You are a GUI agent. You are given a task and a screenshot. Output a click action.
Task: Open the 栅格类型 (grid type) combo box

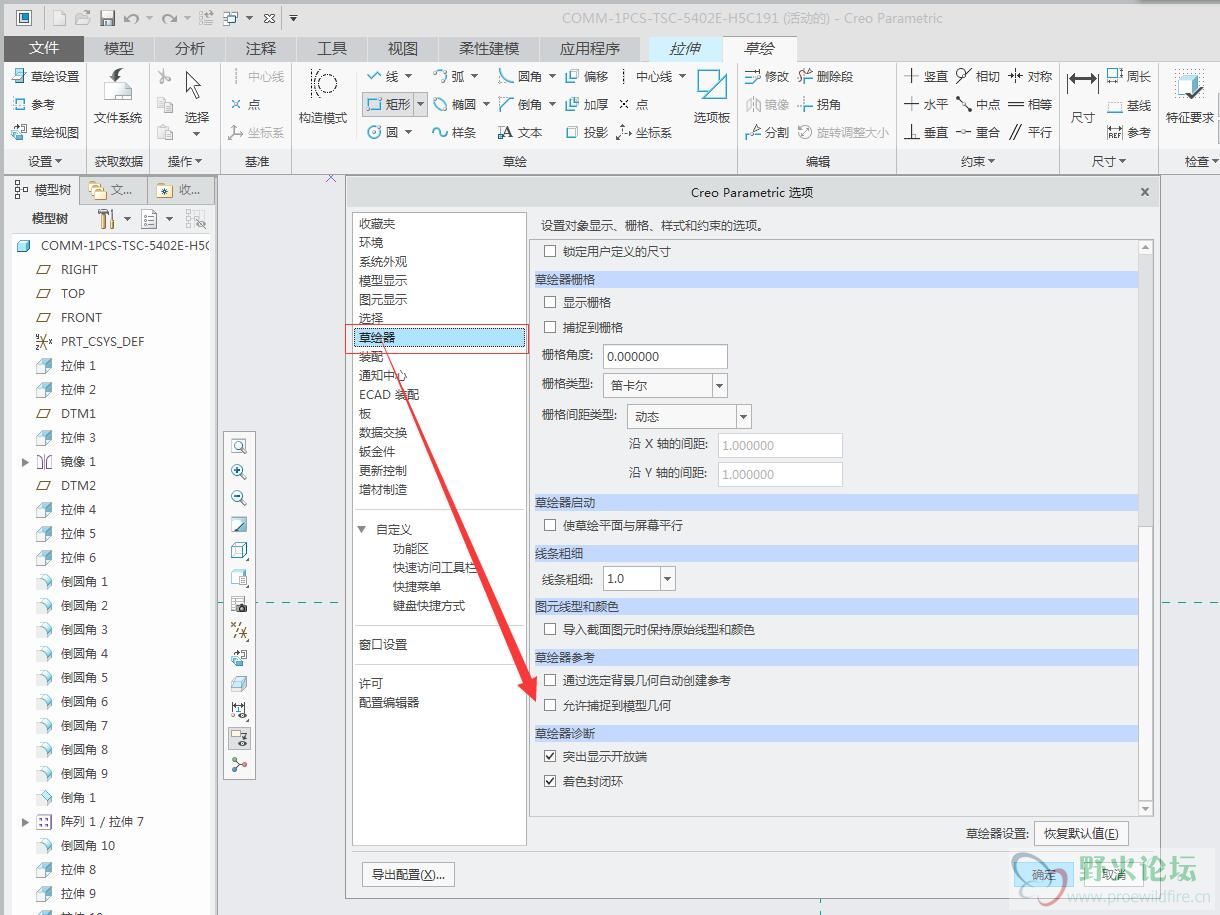pyautogui.click(x=665, y=385)
